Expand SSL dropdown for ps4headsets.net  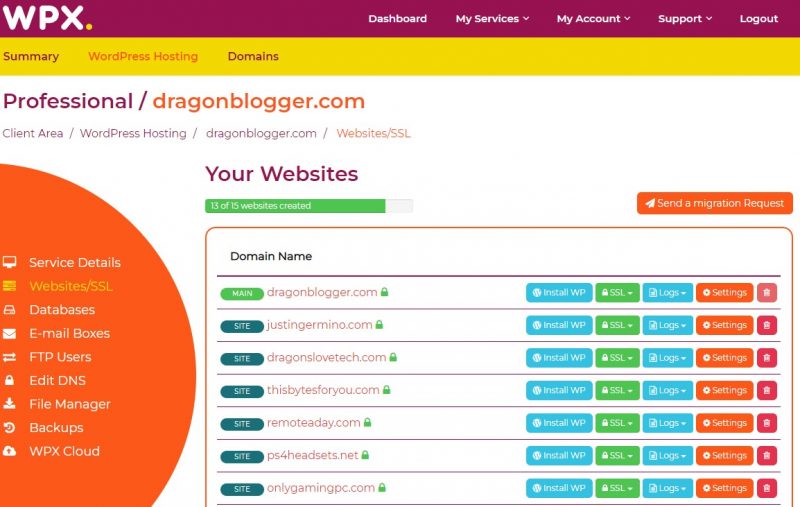(617, 456)
